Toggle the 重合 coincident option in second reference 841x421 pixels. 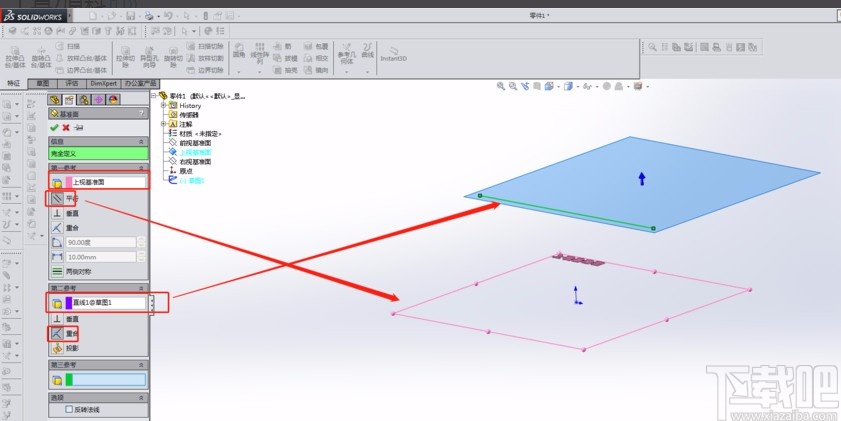[x=57, y=334]
